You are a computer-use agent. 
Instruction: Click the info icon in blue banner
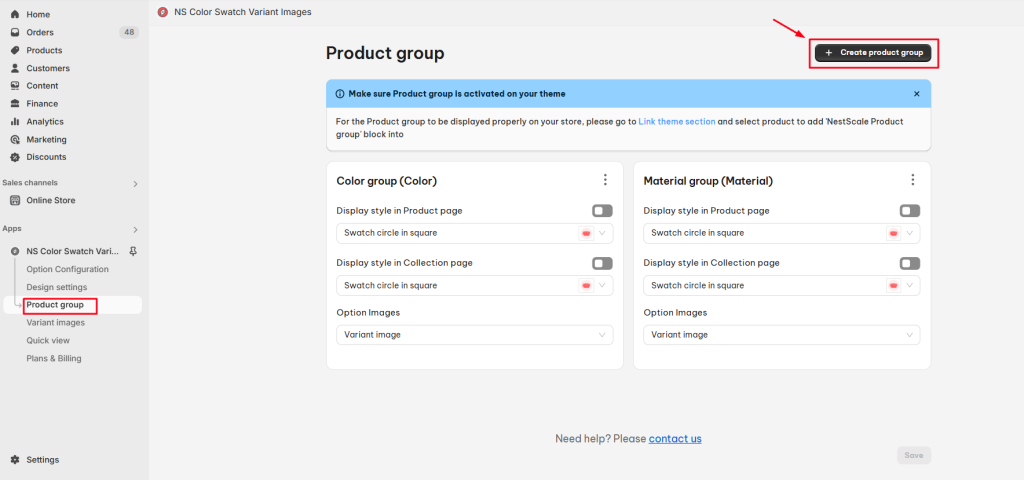340,94
